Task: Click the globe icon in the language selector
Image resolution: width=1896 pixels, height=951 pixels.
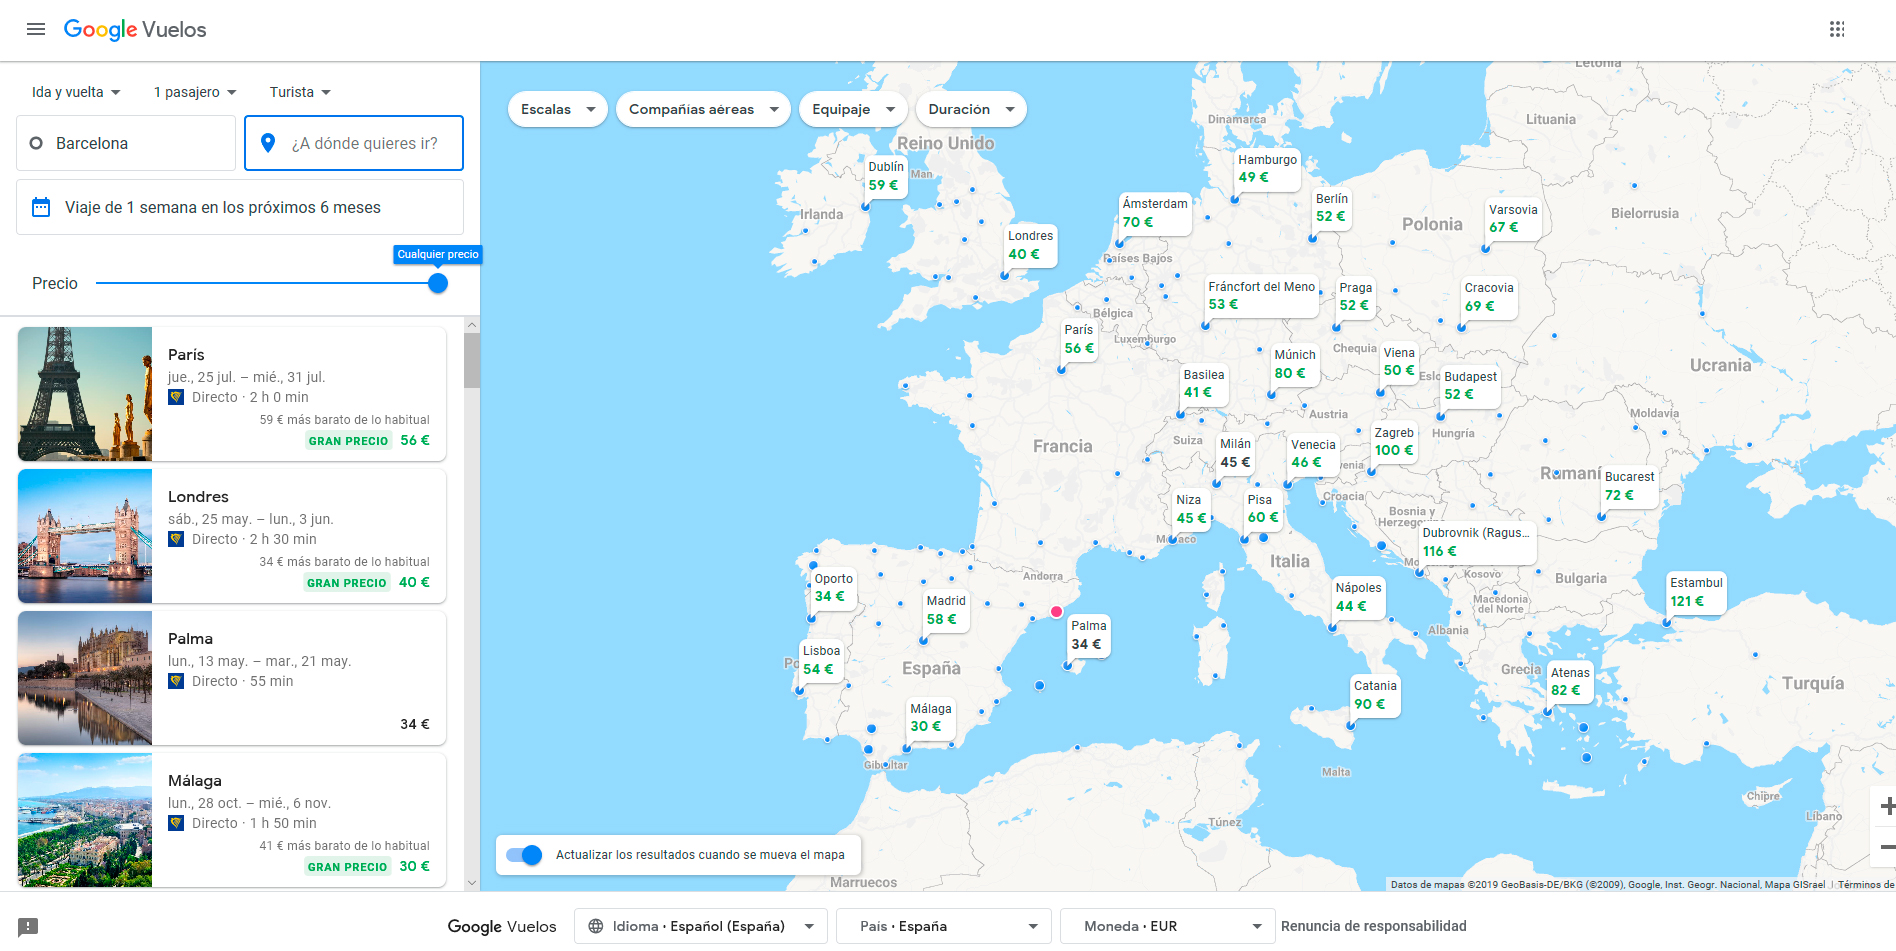Action: tap(596, 926)
